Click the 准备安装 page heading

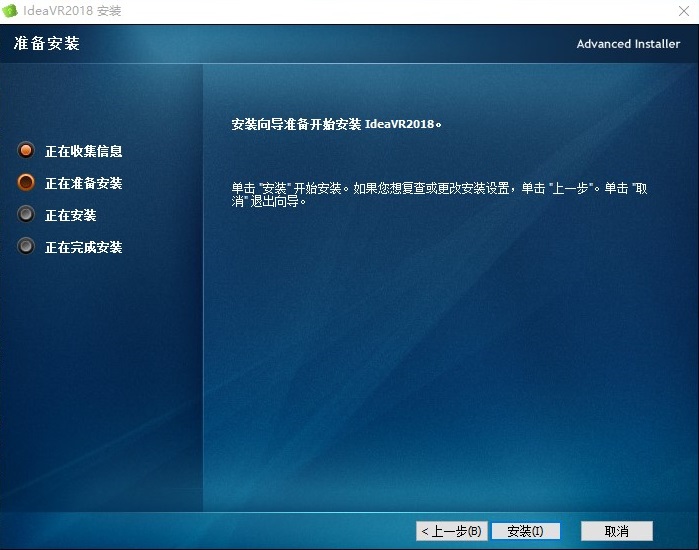tap(47, 43)
